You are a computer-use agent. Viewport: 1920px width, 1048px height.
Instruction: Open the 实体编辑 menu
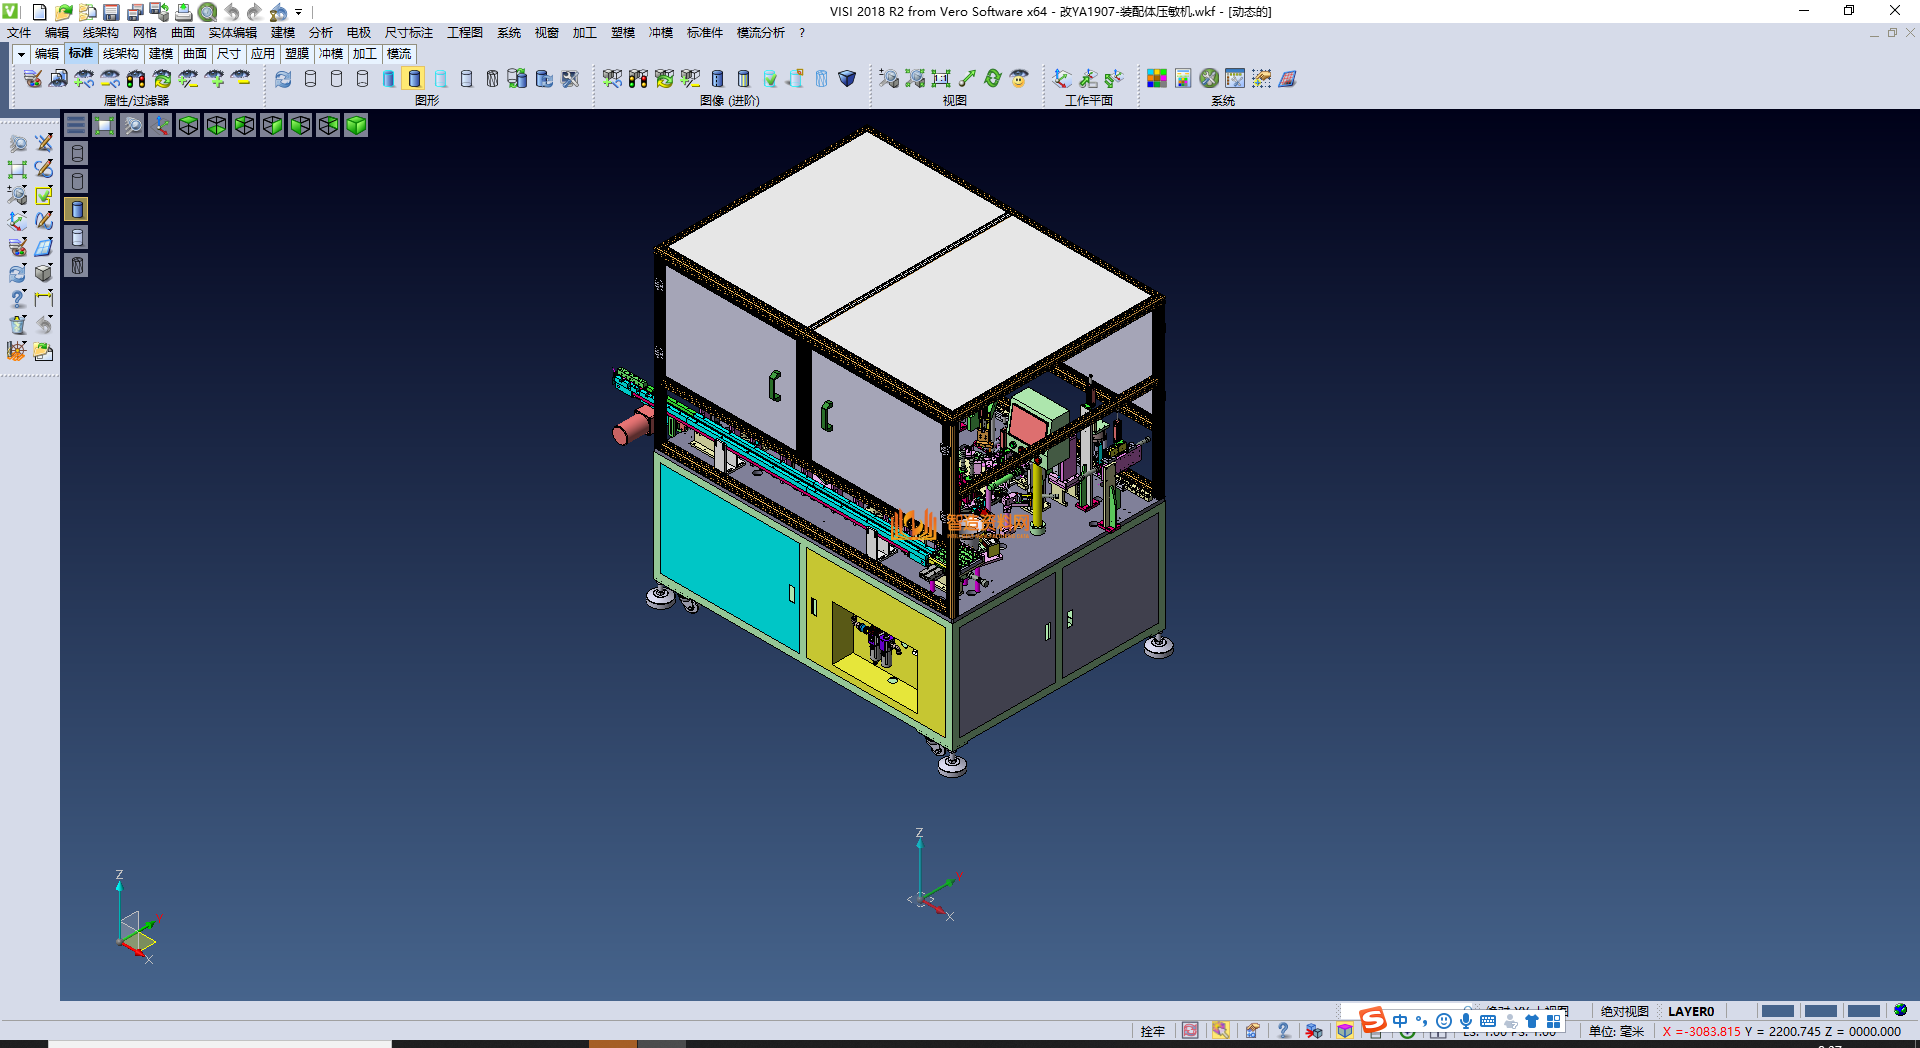point(232,33)
